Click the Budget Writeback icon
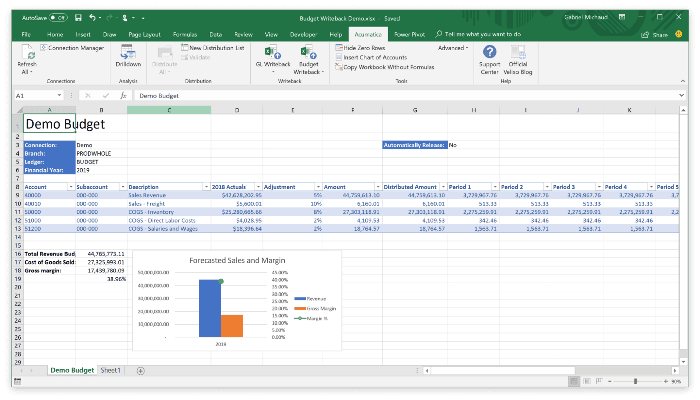 pos(308,53)
